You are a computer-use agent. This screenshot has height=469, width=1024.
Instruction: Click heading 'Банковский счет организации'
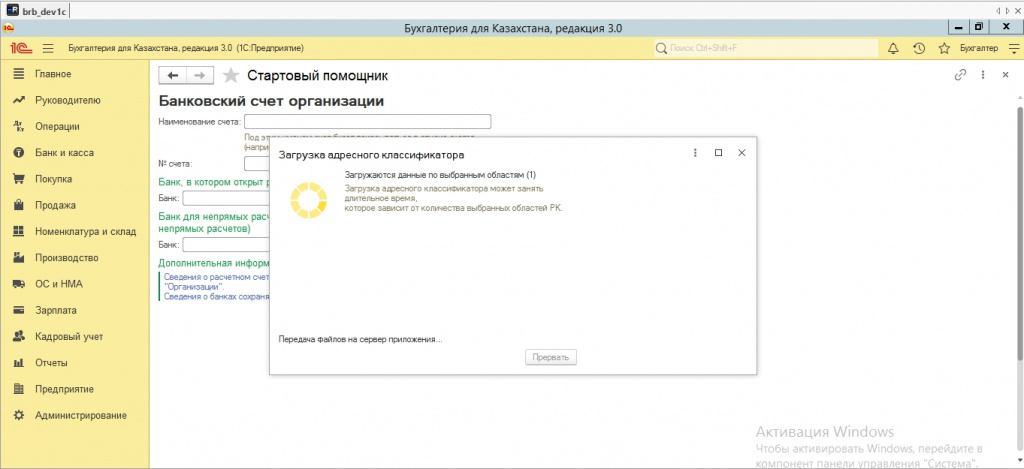point(271,101)
